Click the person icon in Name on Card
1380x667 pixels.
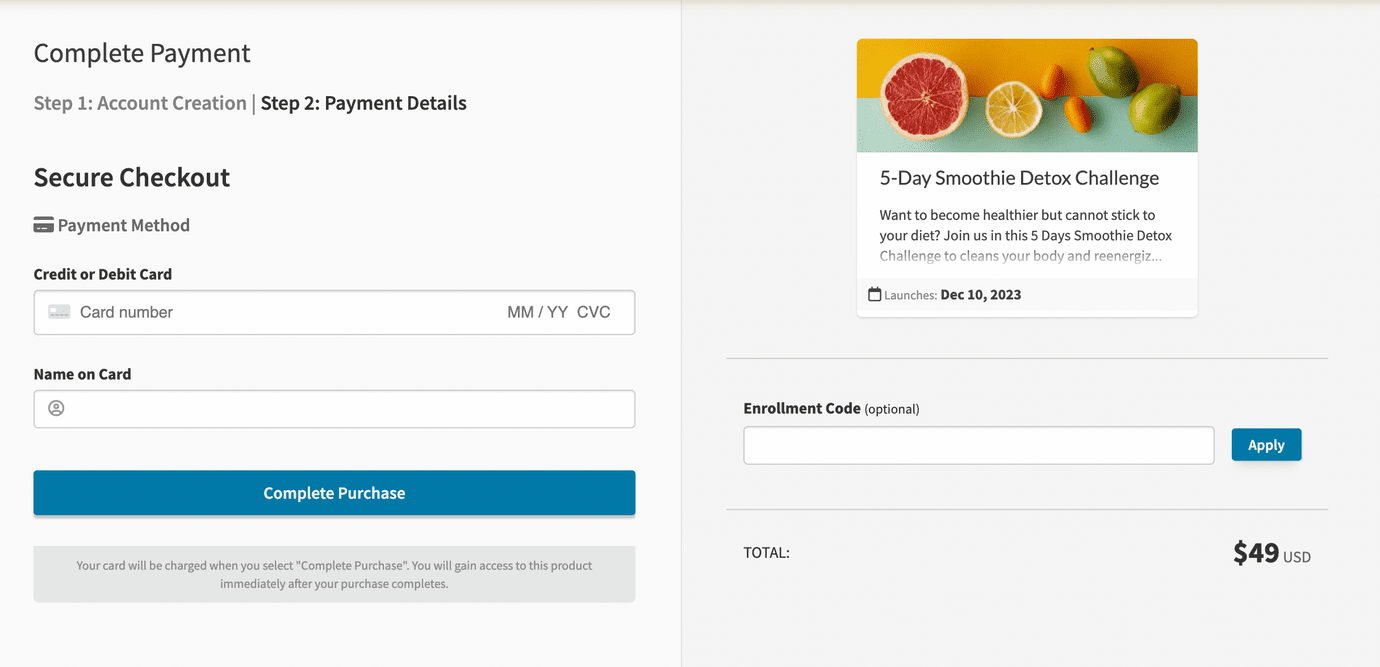pos(56,408)
